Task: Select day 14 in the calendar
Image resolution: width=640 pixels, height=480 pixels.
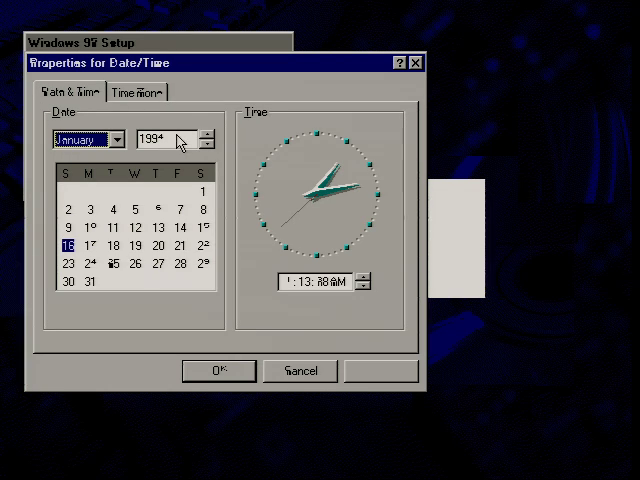Action: pyautogui.click(x=180, y=227)
